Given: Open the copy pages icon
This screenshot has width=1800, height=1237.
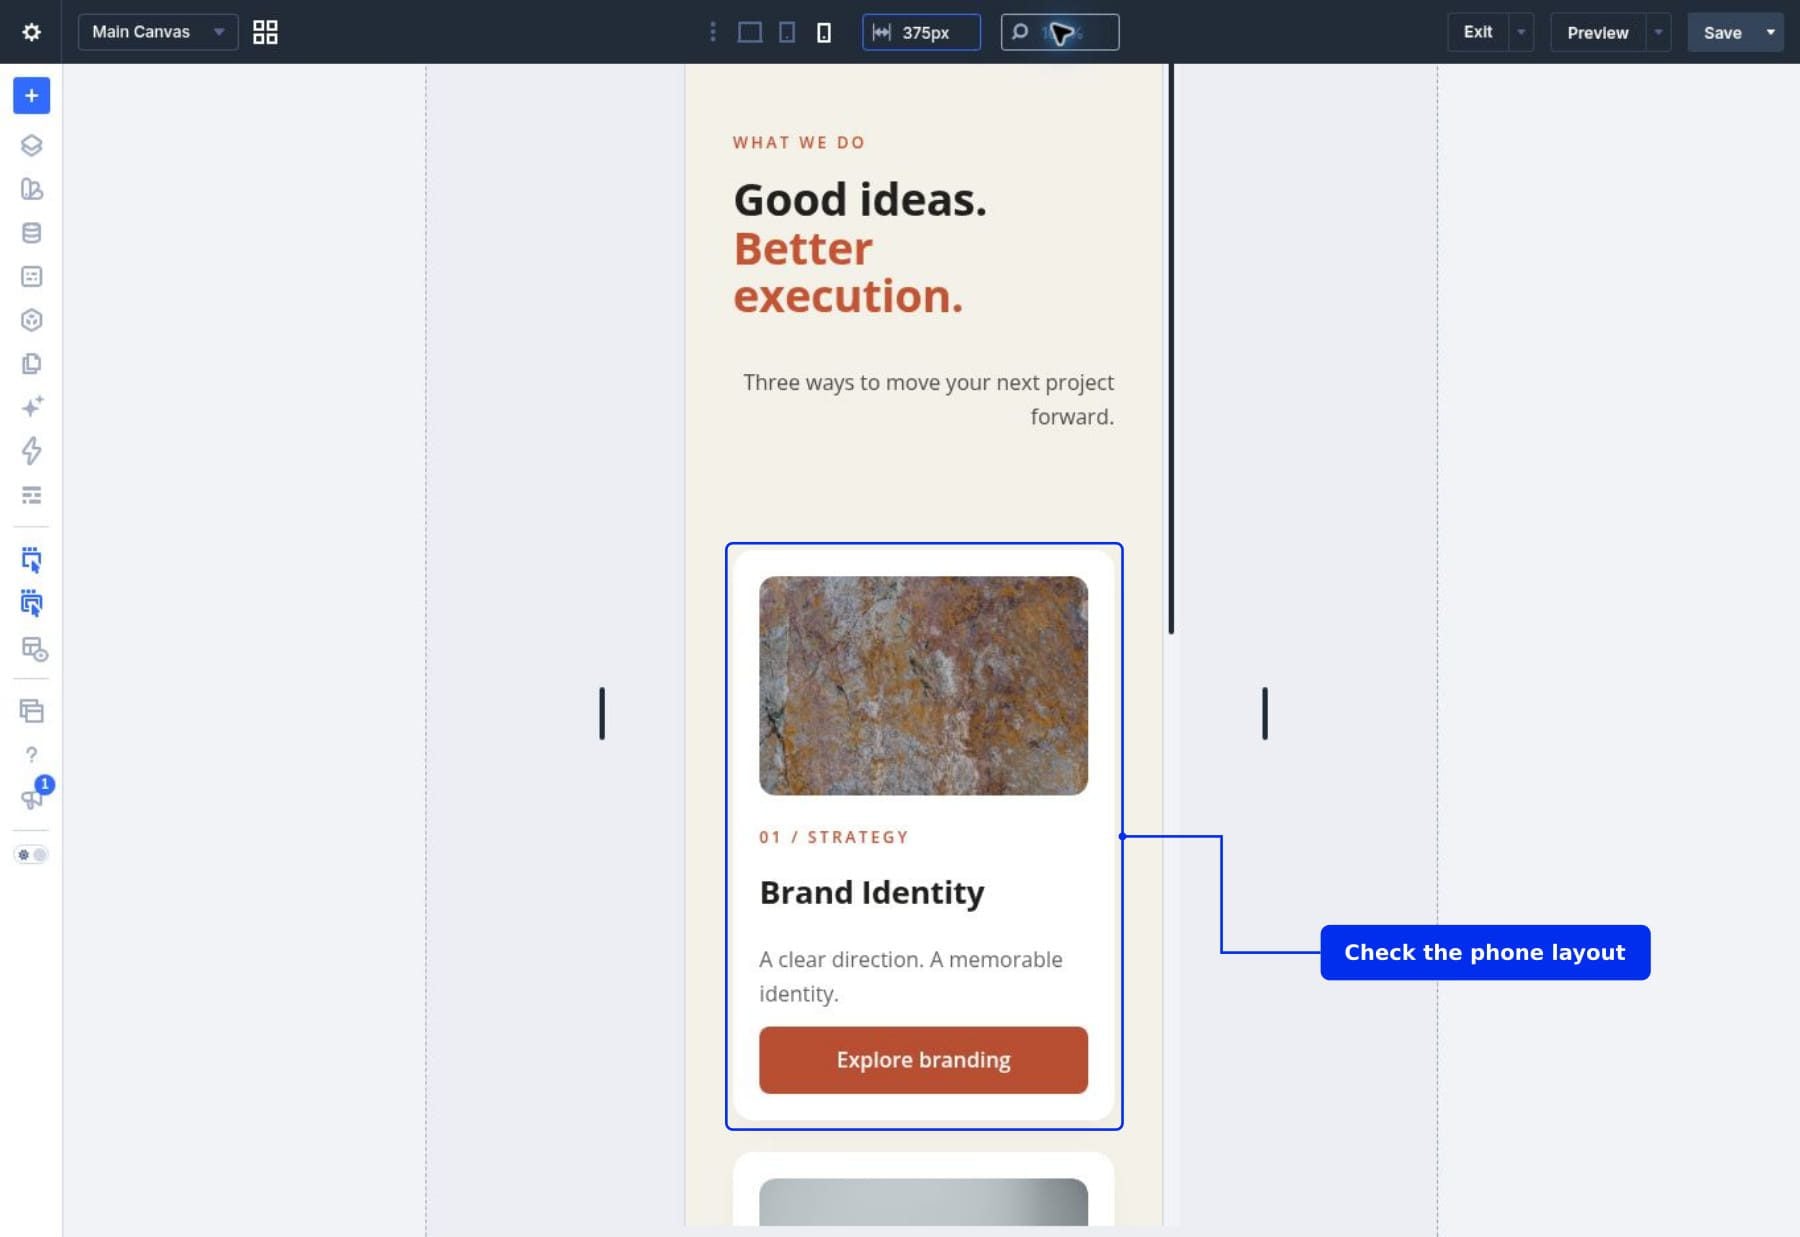Looking at the screenshot, I should coord(31,364).
